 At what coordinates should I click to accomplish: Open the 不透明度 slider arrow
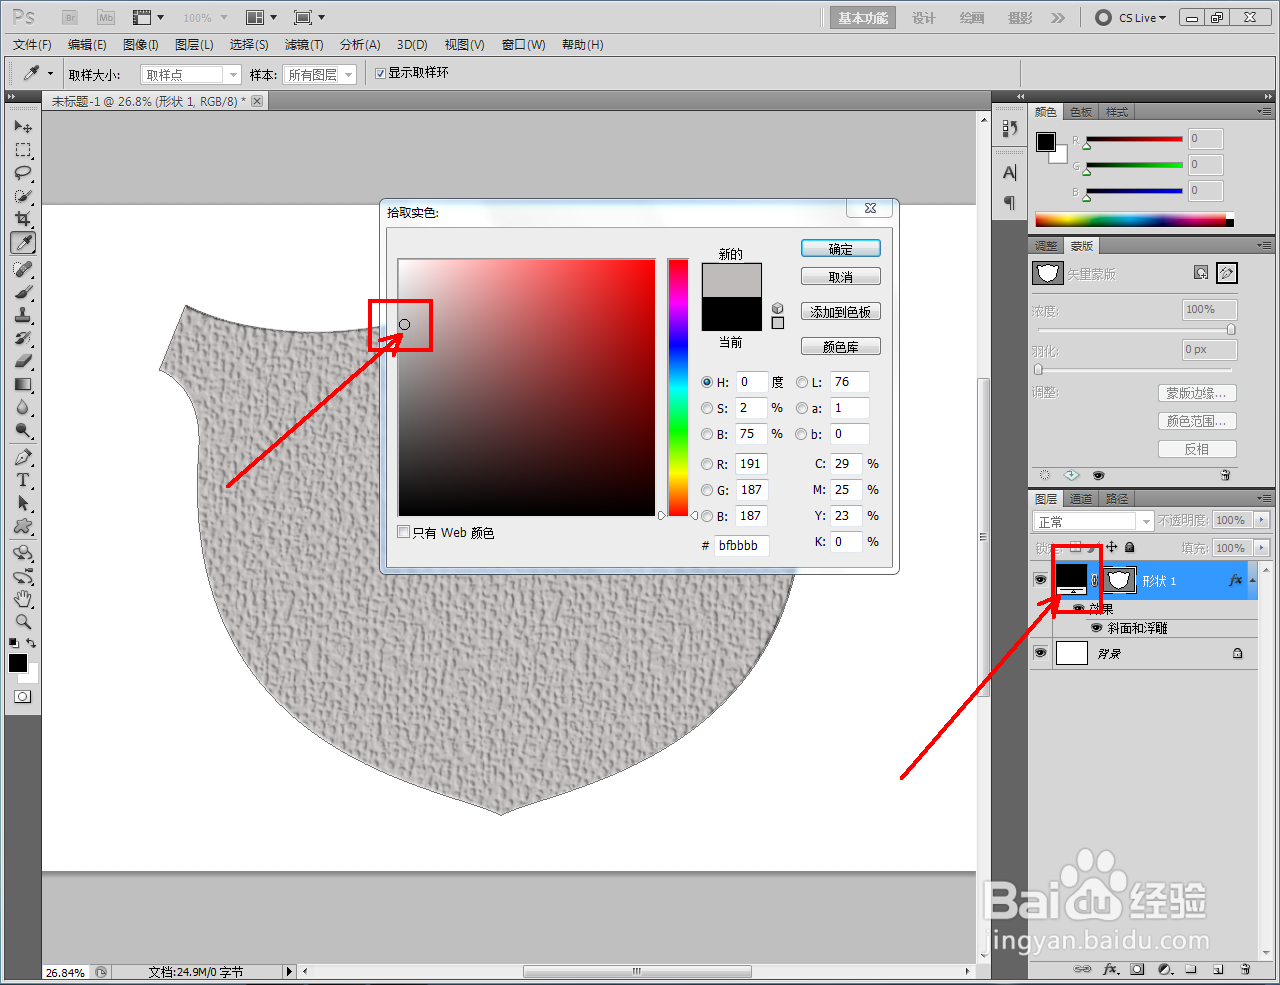[x=1261, y=520]
